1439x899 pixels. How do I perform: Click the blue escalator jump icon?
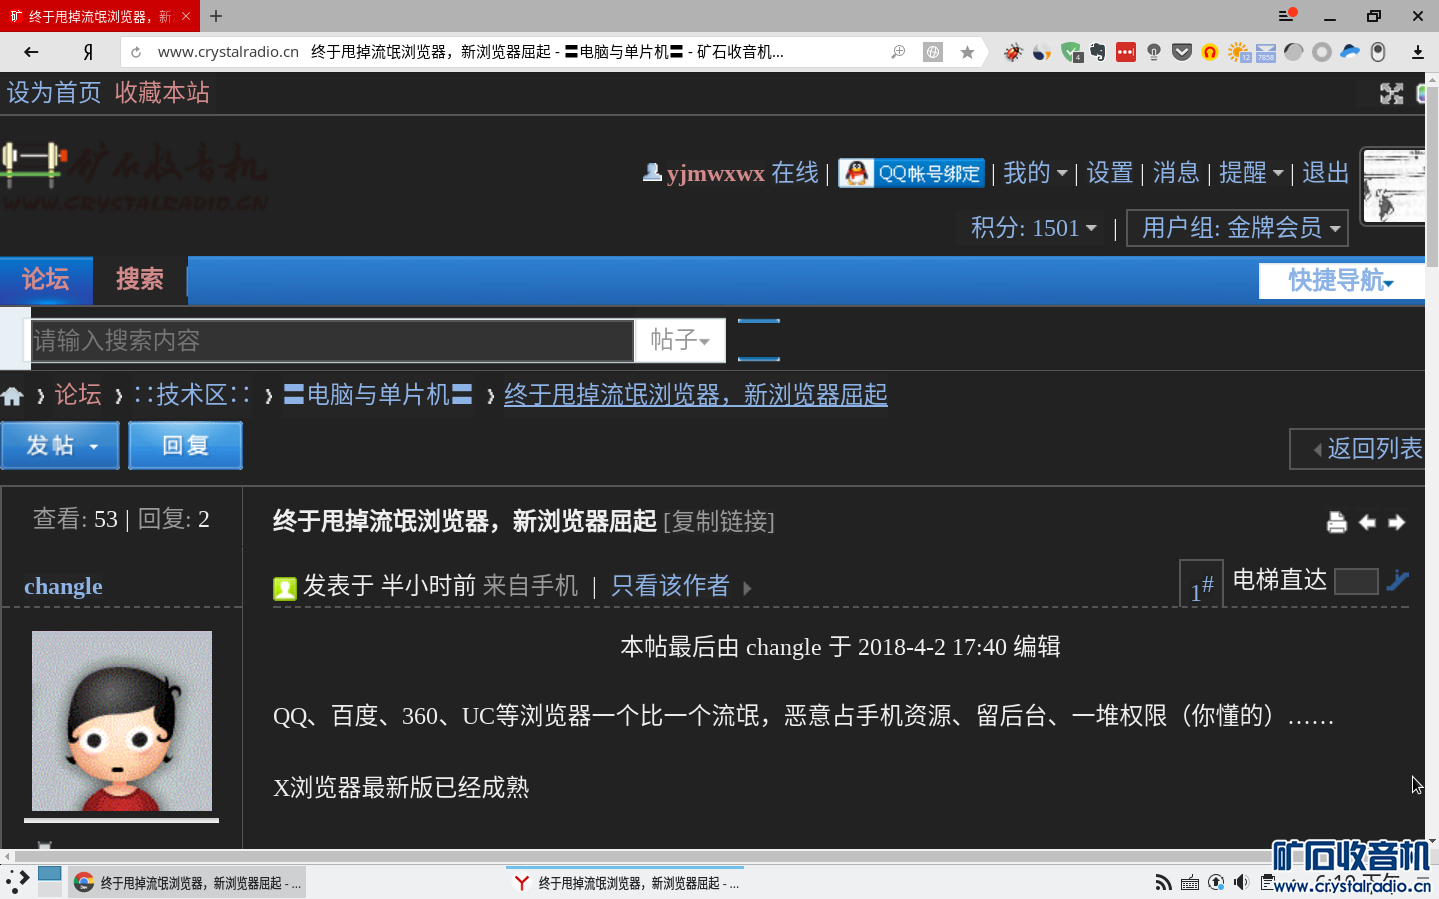(x=1398, y=580)
